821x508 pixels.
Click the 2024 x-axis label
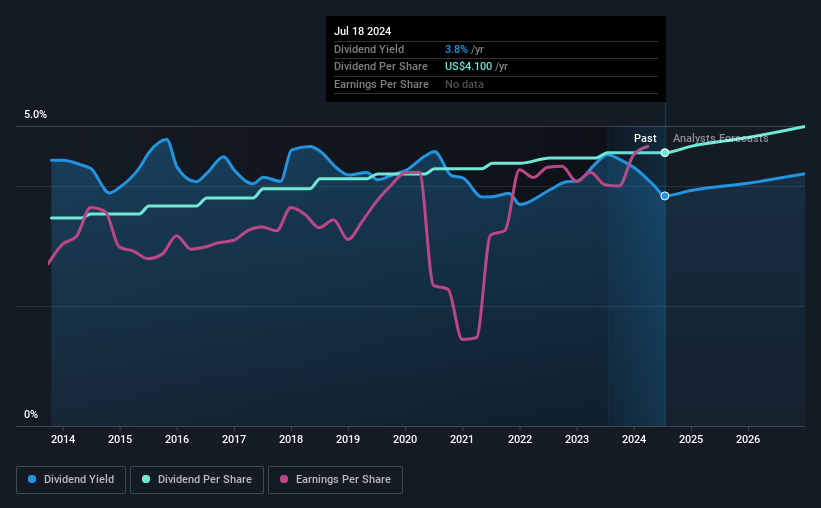(634, 439)
